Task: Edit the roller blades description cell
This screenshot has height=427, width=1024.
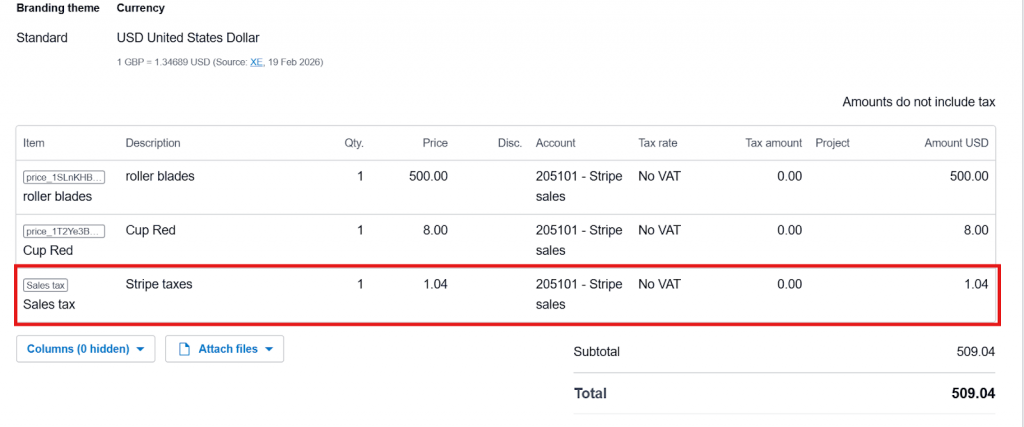Action: pos(160,176)
